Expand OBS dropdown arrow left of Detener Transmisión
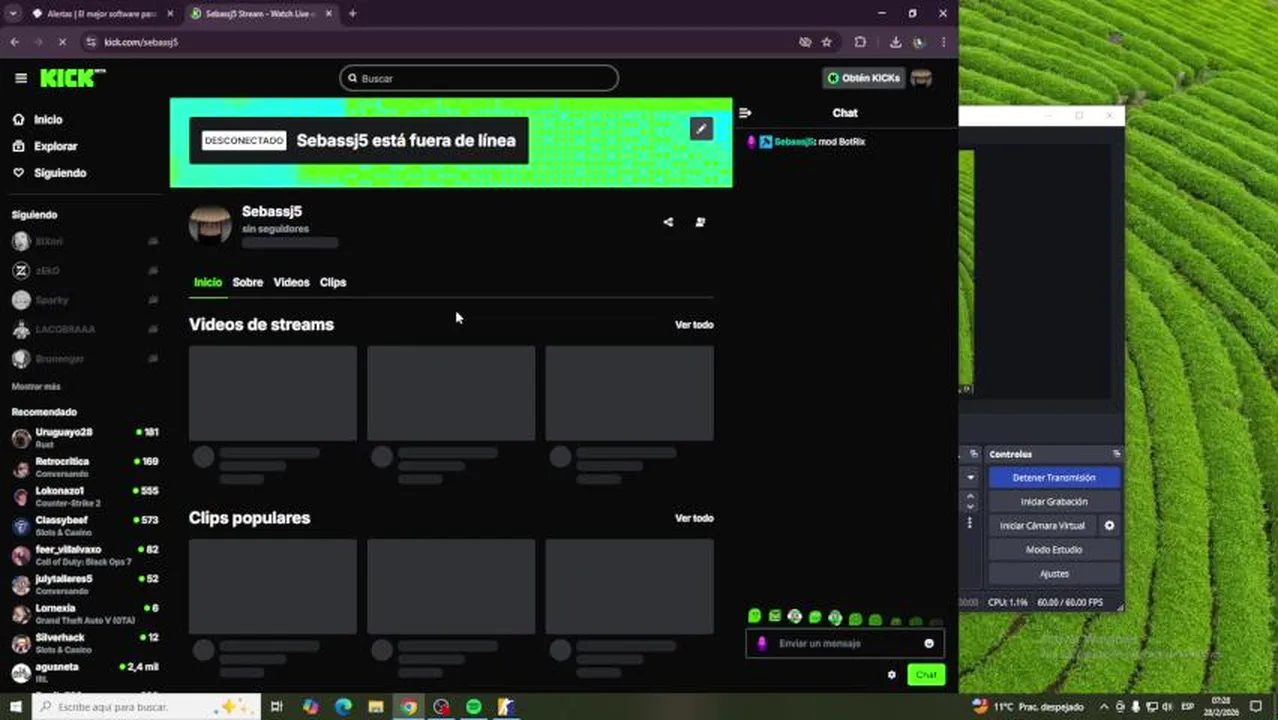The height and width of the screenshot is (720, 1278). pyautogui.click(x=970, y=478)
